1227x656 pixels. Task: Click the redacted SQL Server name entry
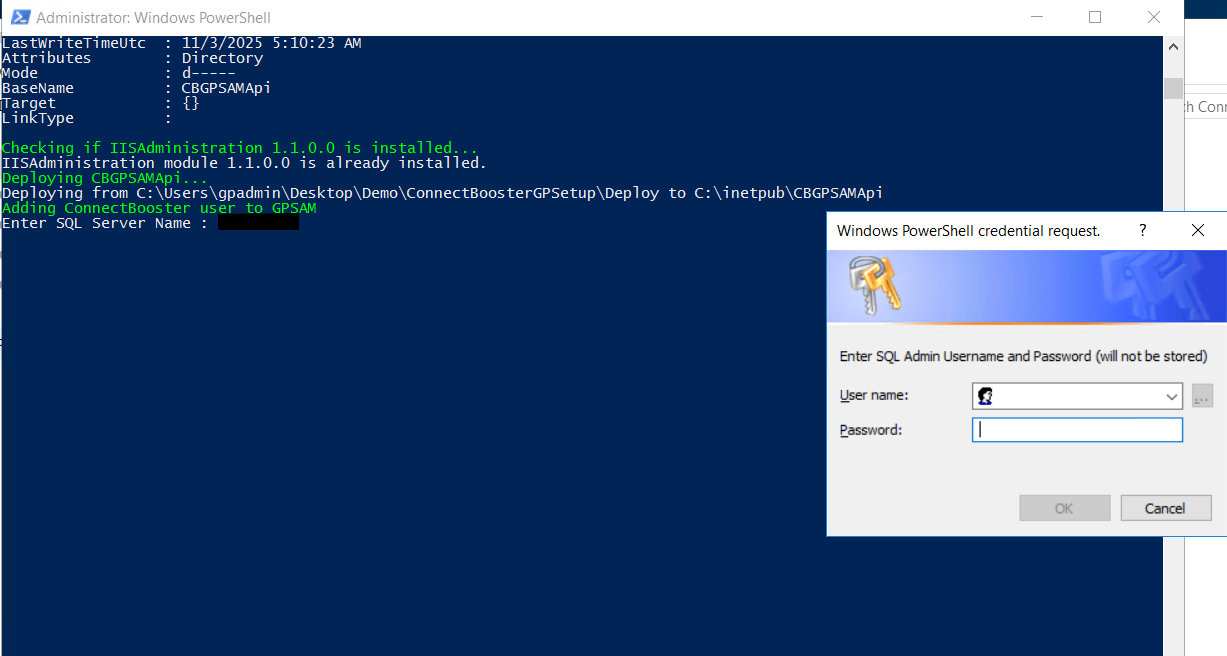point(258,223)
